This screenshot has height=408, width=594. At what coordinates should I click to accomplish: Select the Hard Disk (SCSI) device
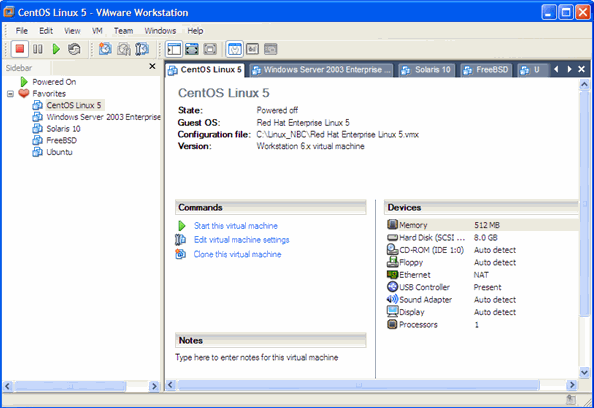[482, 238]
